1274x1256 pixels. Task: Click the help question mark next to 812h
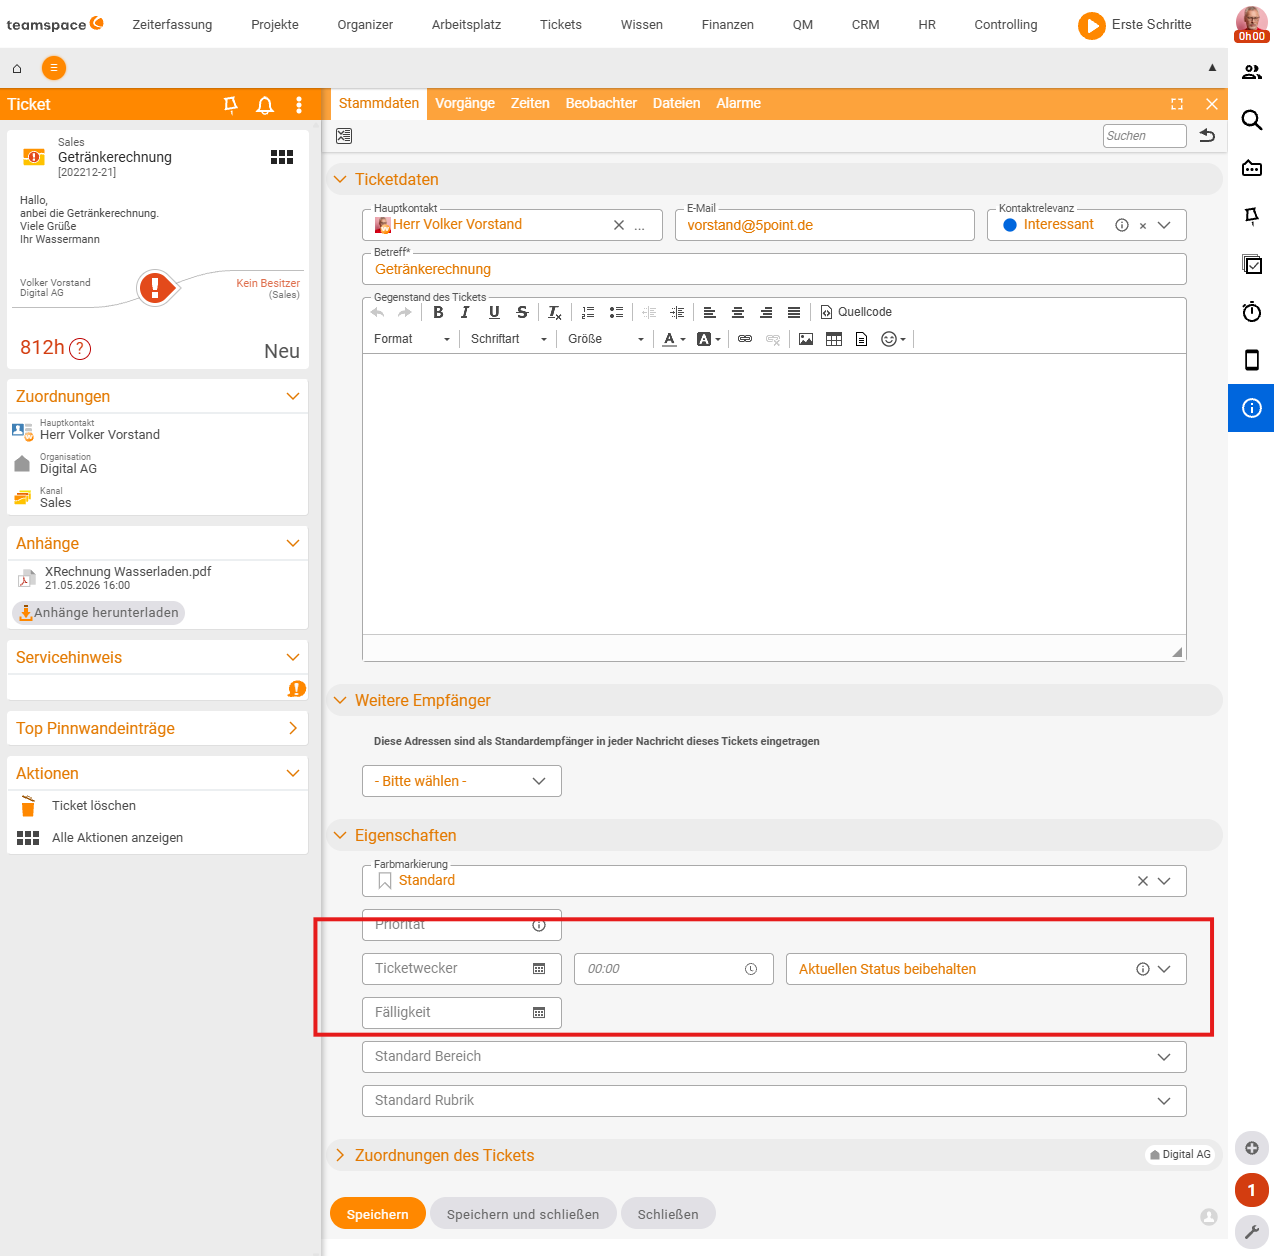pos(80,348)
